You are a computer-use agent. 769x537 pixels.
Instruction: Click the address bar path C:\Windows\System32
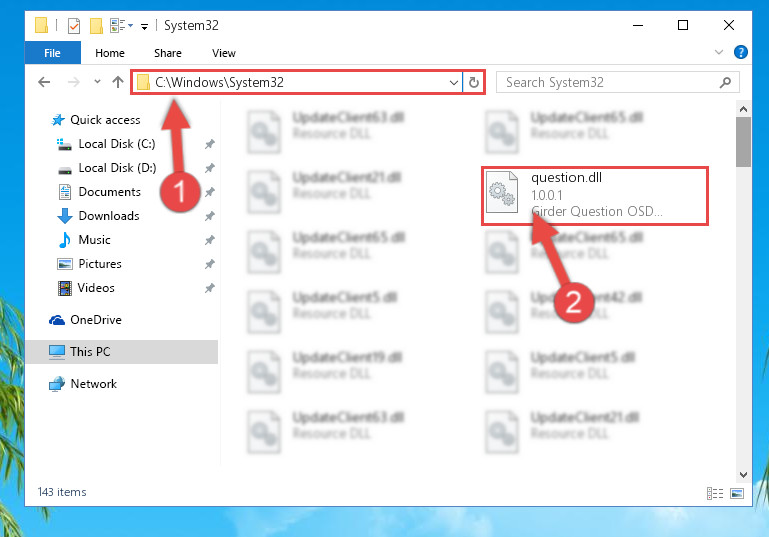pos(219,82)
